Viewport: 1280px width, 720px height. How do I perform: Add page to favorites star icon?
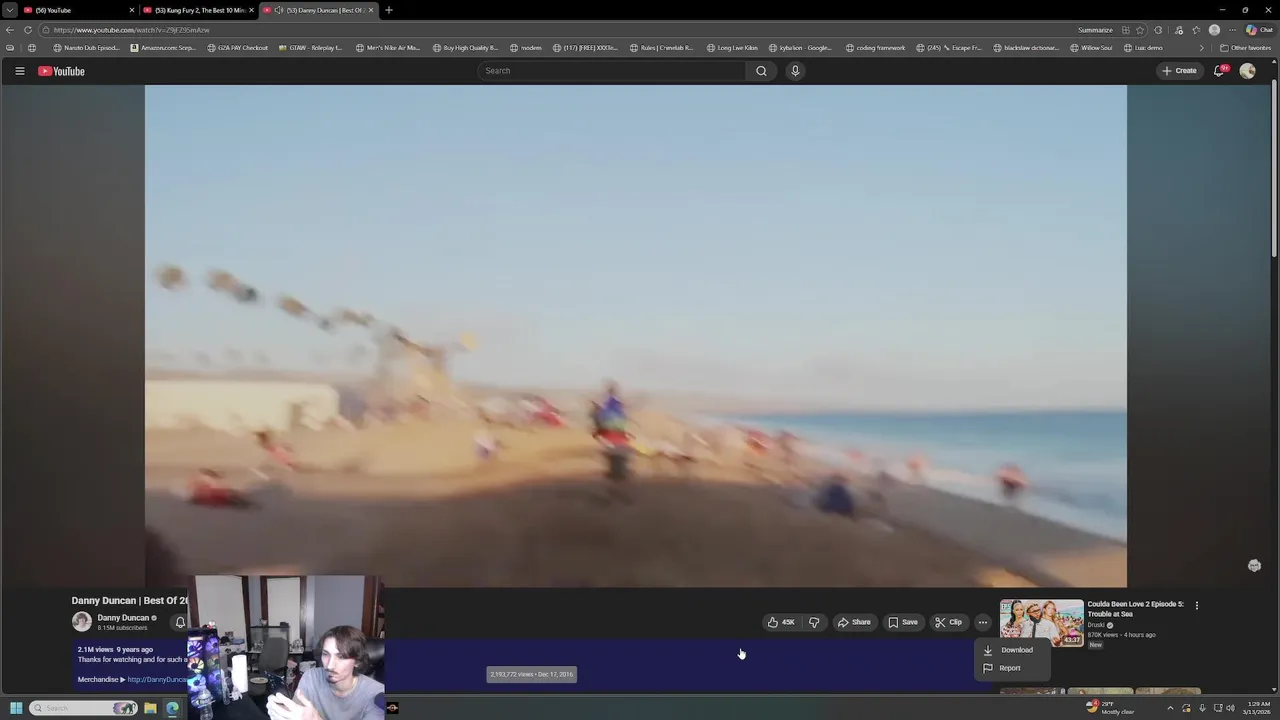1140,30
